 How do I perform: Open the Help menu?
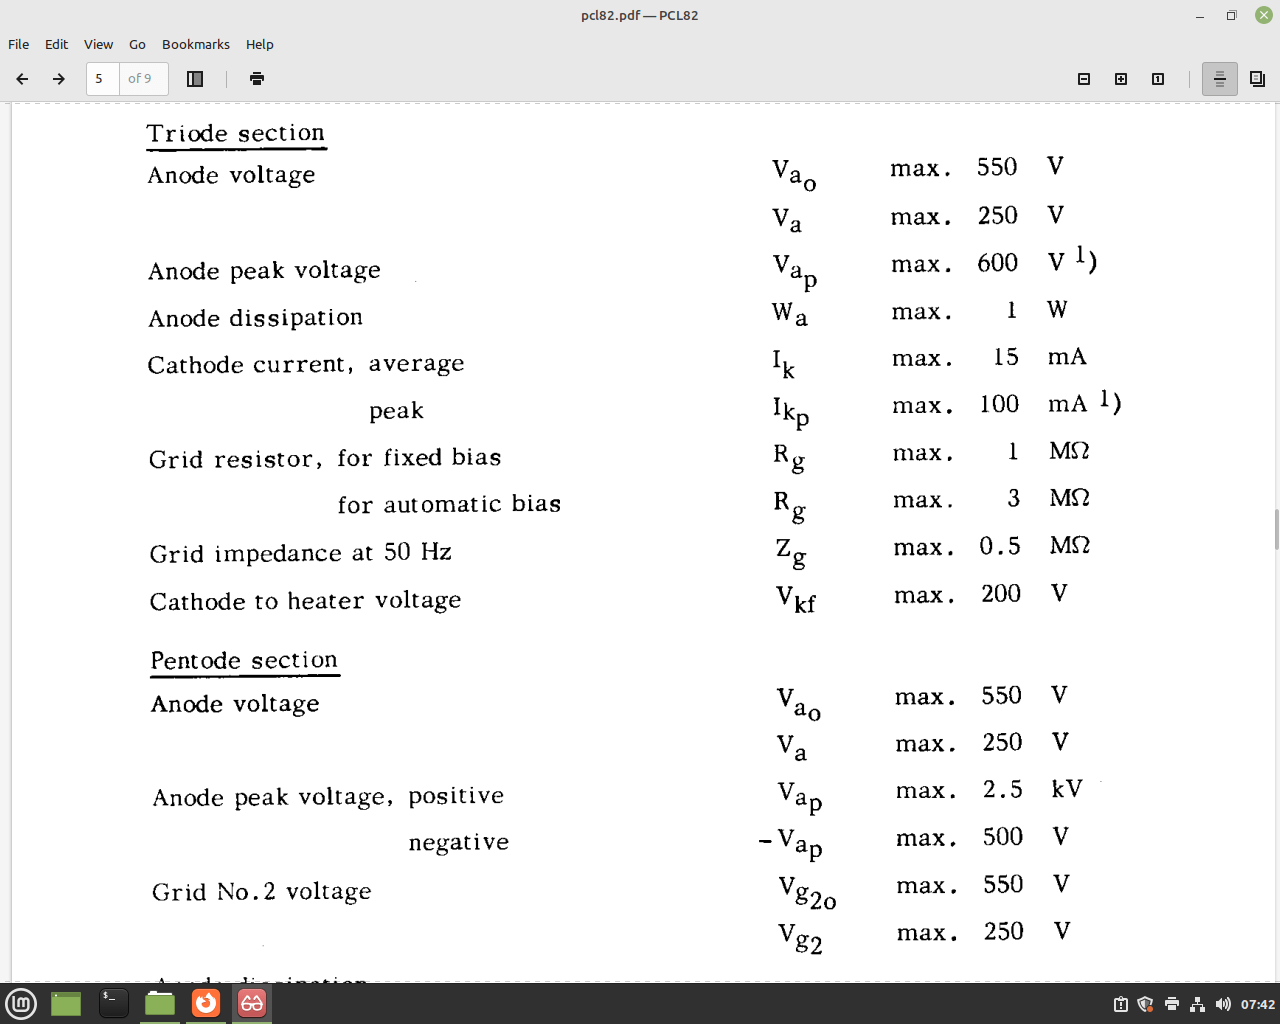tap(260, 44)
